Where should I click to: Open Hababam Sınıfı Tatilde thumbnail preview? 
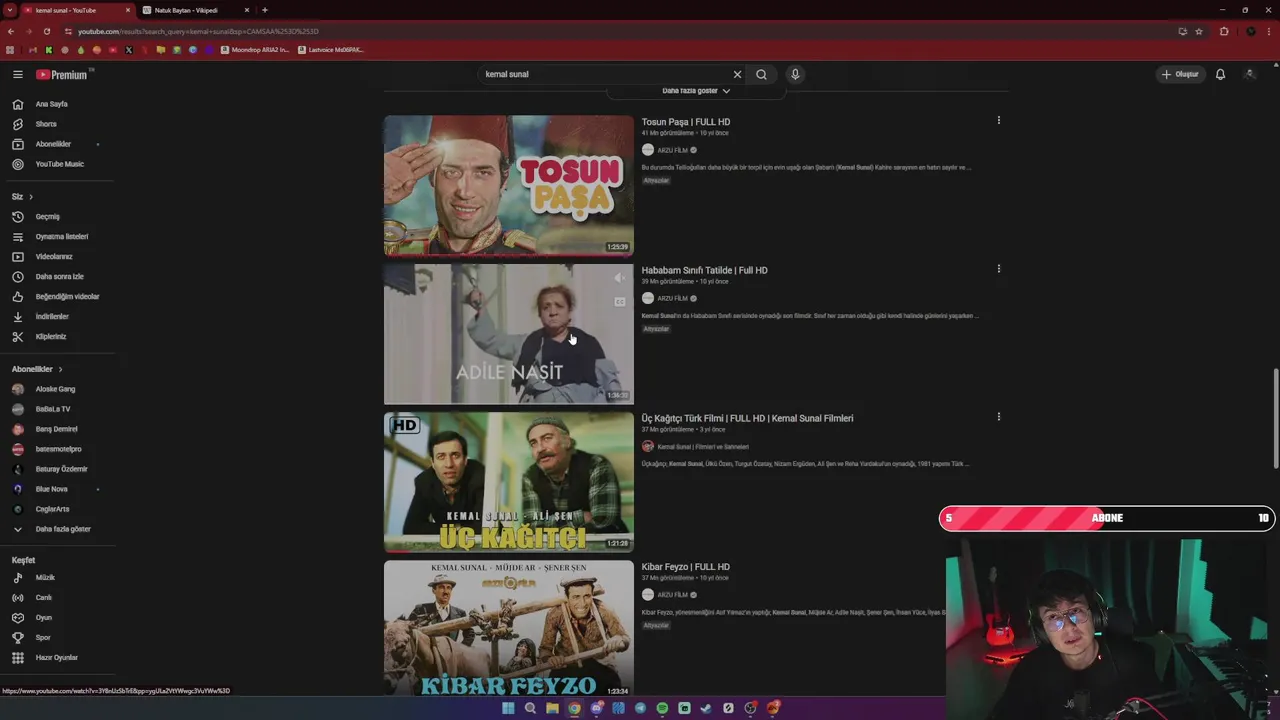coord(509,334)
